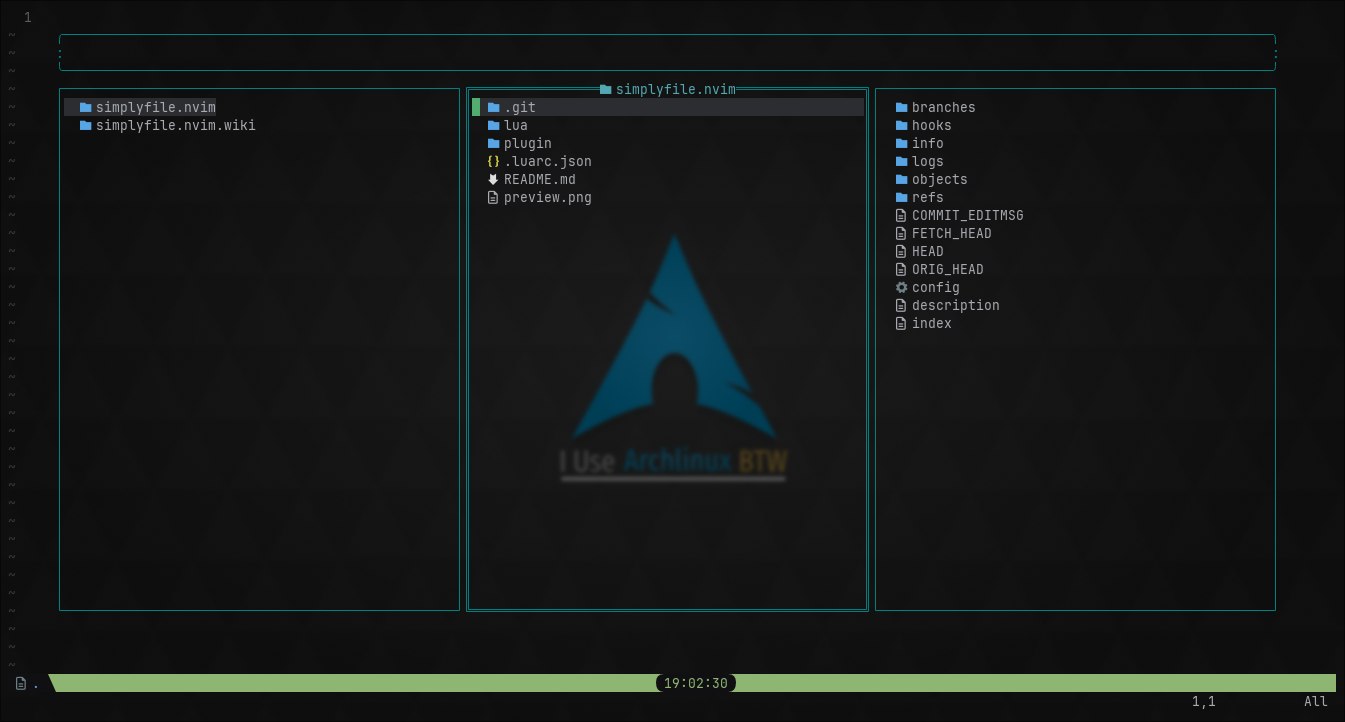Screen dimensions: 1345x722
Task: Click the folder icon in the simplyfile.nvim title
Action: (x=605, y=89)
